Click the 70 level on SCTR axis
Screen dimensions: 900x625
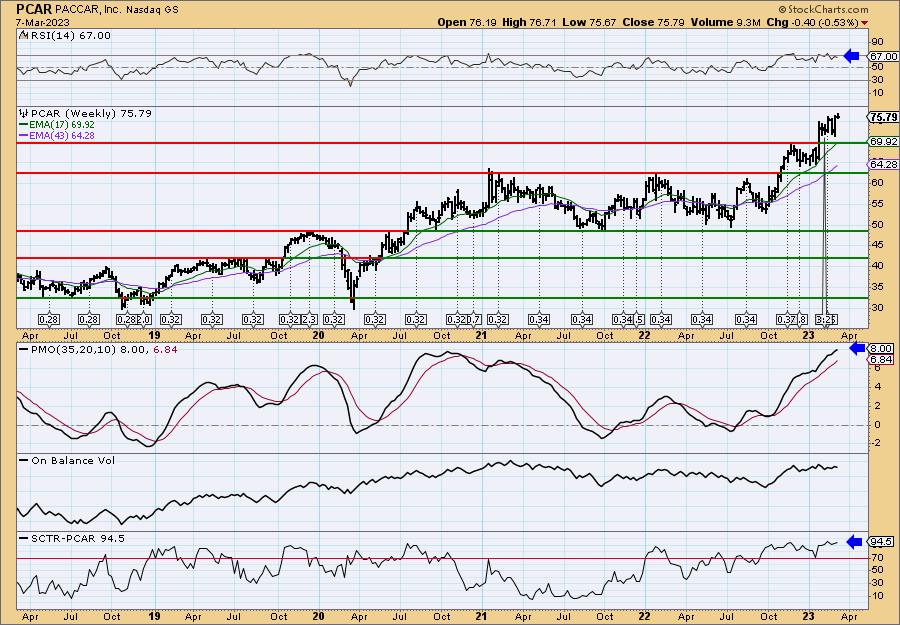pyautogui.click(x=877, y=557)
